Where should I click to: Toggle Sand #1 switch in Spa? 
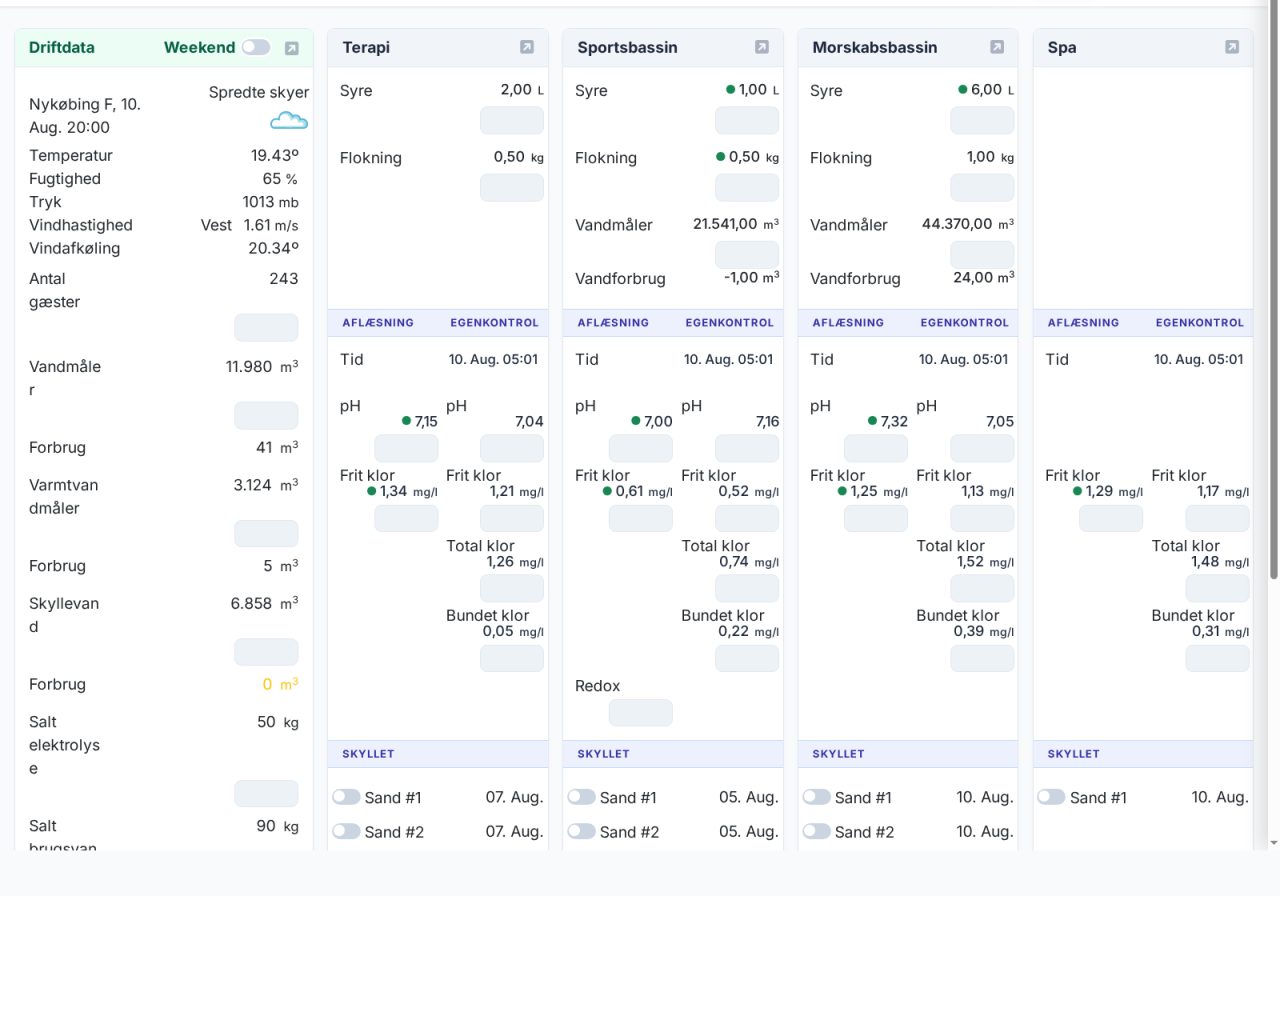[1051, 797]
